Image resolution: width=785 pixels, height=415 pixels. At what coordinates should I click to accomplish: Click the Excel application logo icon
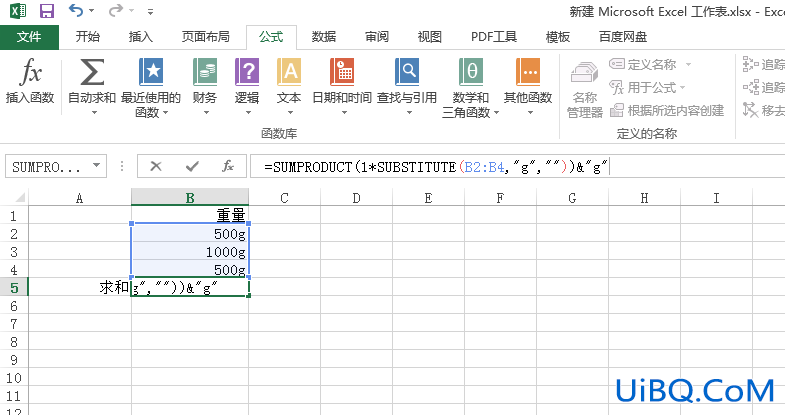(x=18, y=11)
